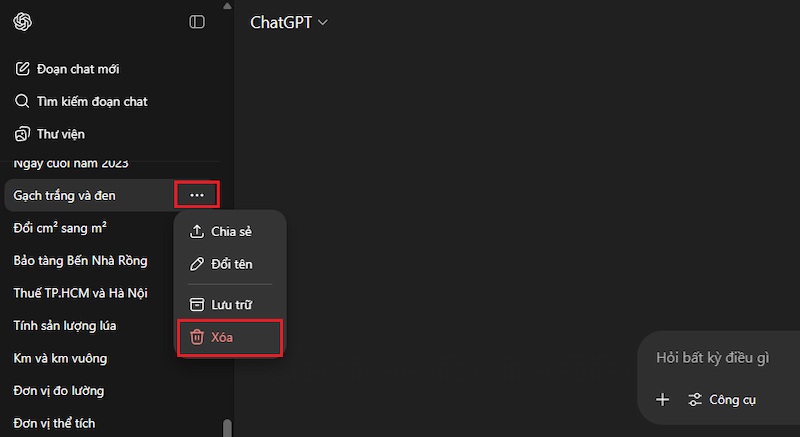Screen dimensions: 800x437
Task: Click the three-dot options button for Gạch trắng và đen
Action: click(197, 195)
